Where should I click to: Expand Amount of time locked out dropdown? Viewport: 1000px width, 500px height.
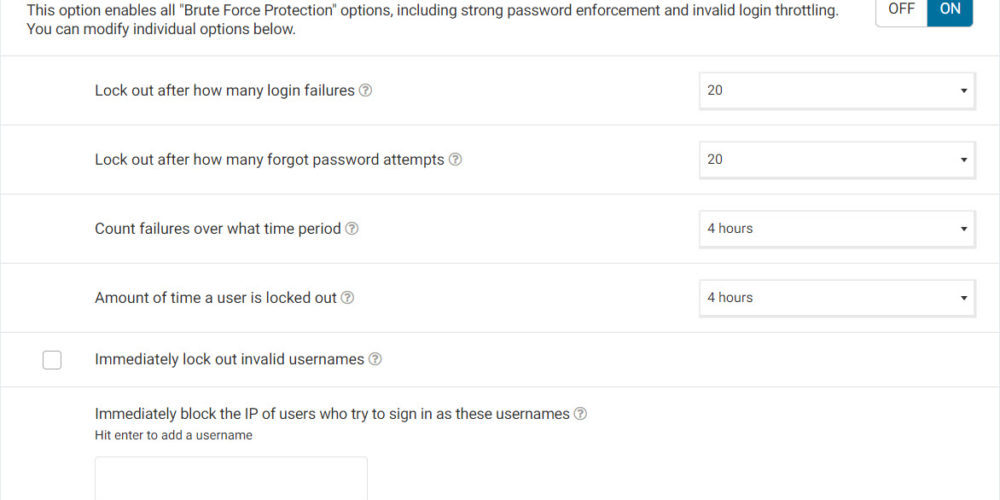836,298
